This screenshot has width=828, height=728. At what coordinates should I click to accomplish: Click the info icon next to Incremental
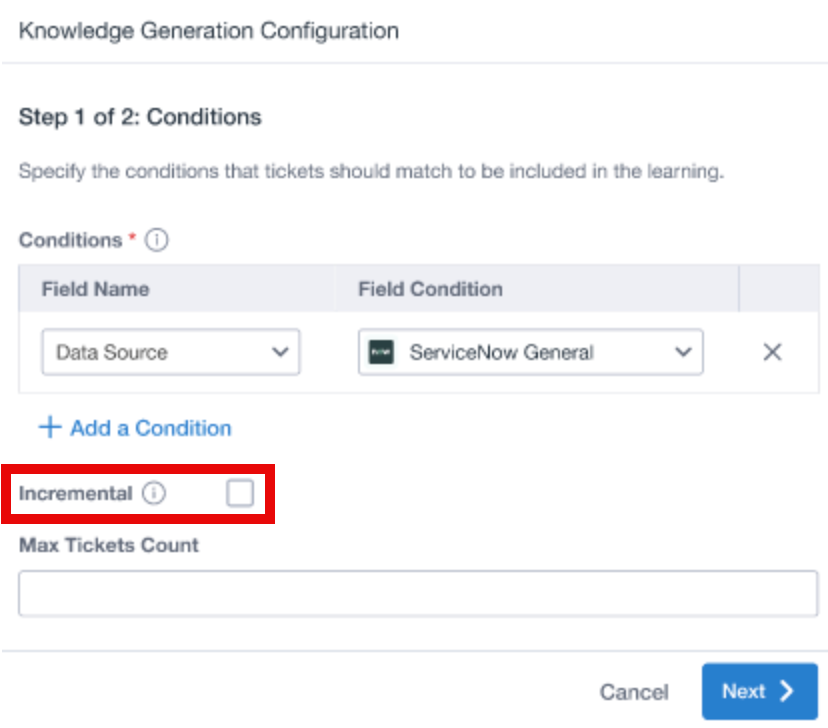tap(154, 493)
